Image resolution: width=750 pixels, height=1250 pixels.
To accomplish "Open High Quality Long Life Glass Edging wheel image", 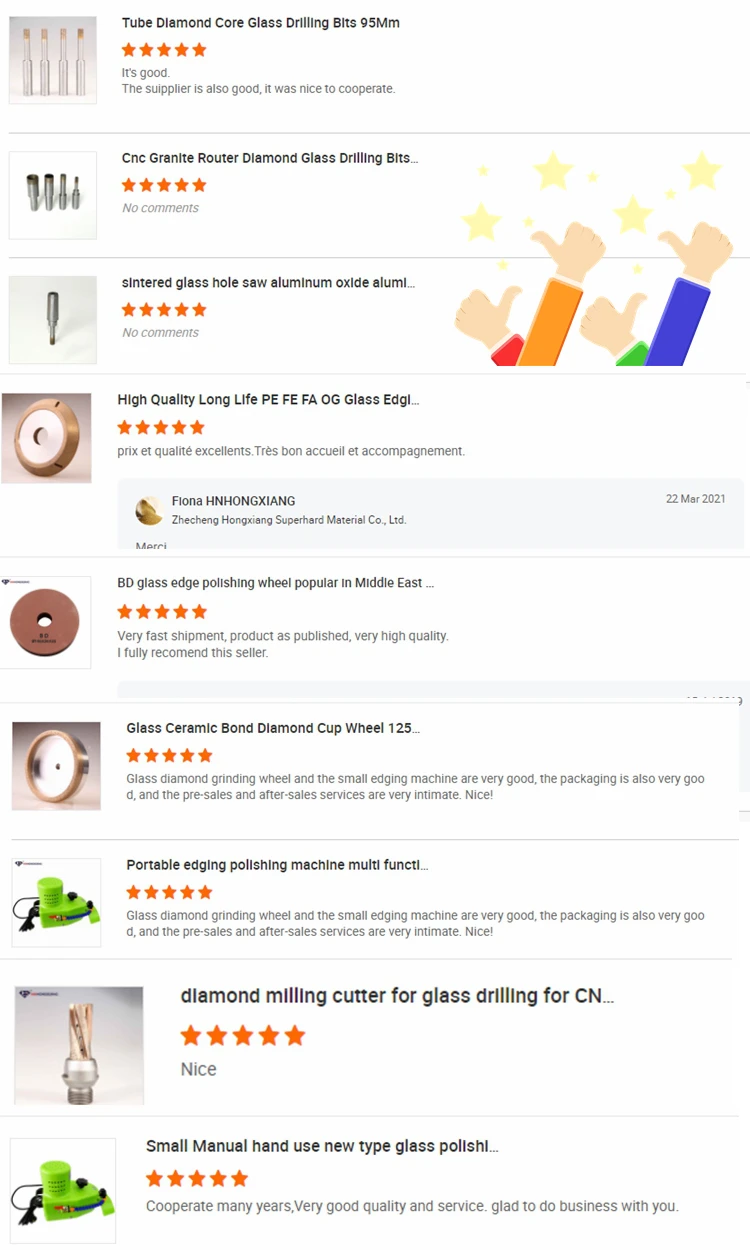I will 46,438.
